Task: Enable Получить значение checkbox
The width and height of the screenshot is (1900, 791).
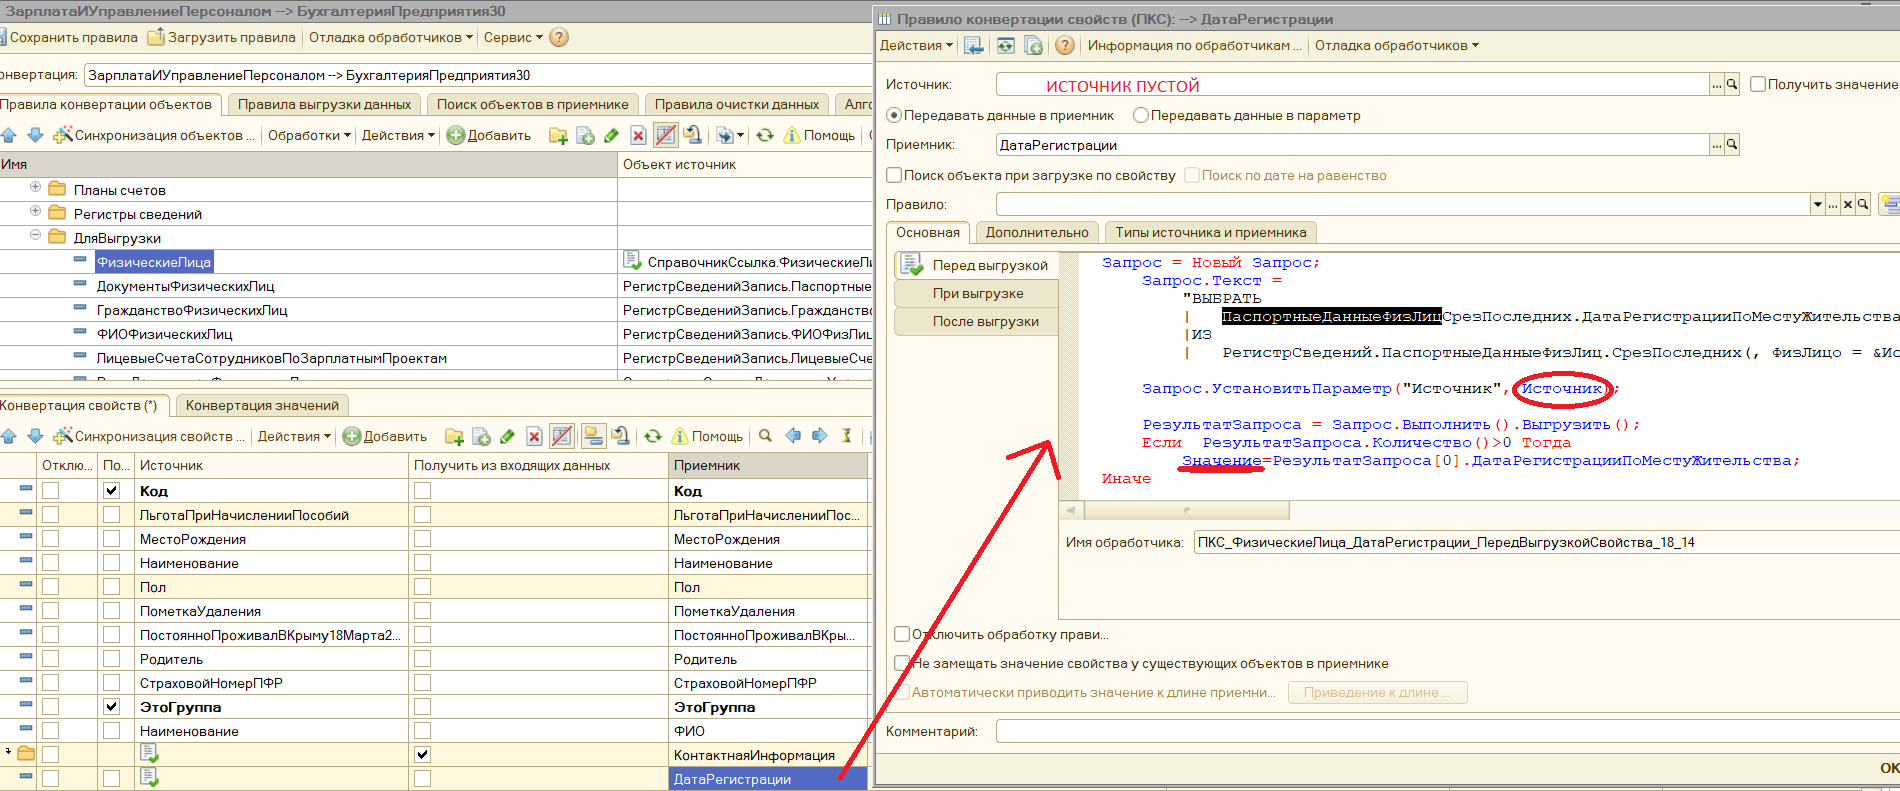Action: (x=1758, y=85)
